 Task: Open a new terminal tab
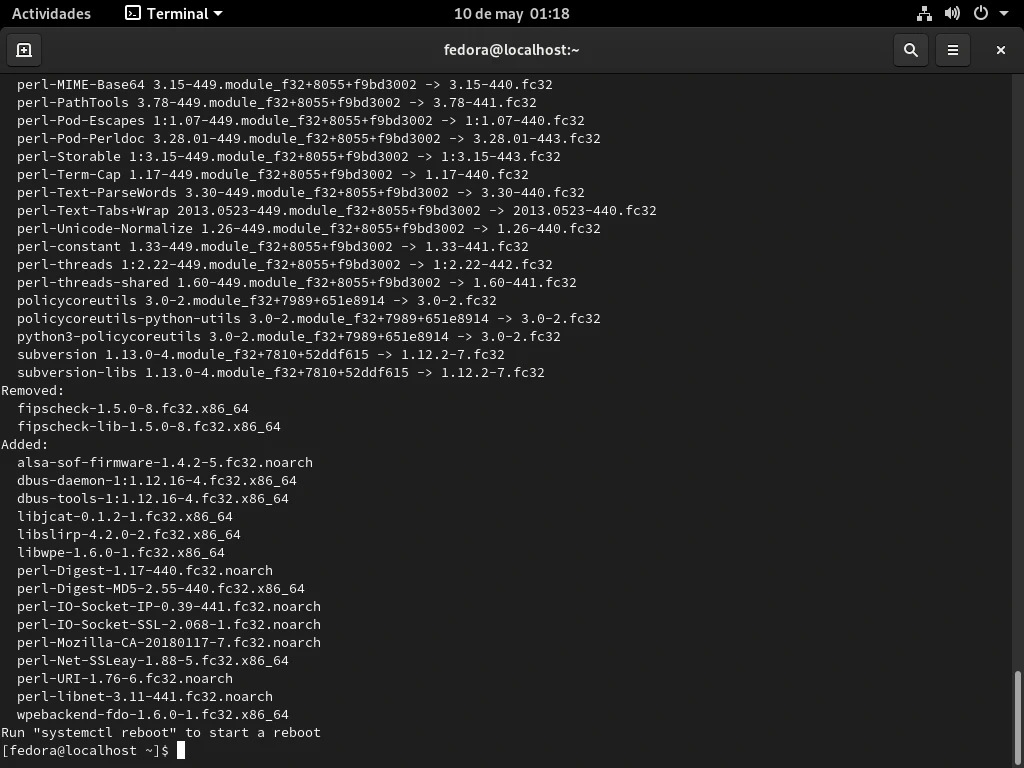coord(24,50)
